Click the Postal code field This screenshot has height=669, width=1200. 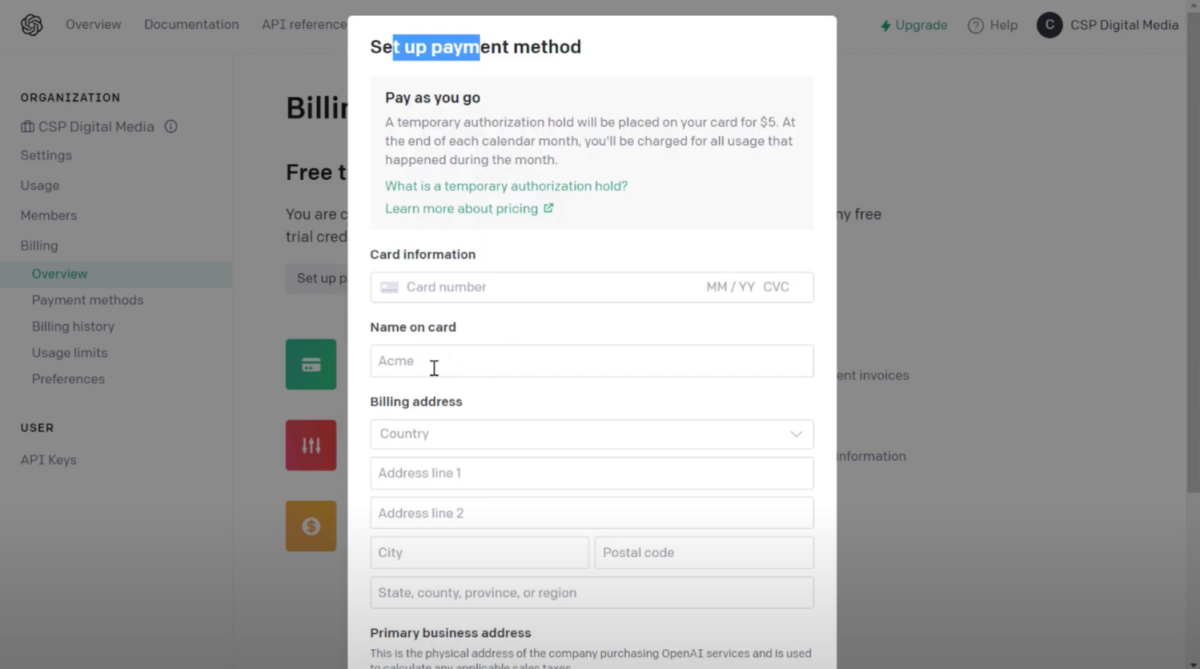point(703,553)
